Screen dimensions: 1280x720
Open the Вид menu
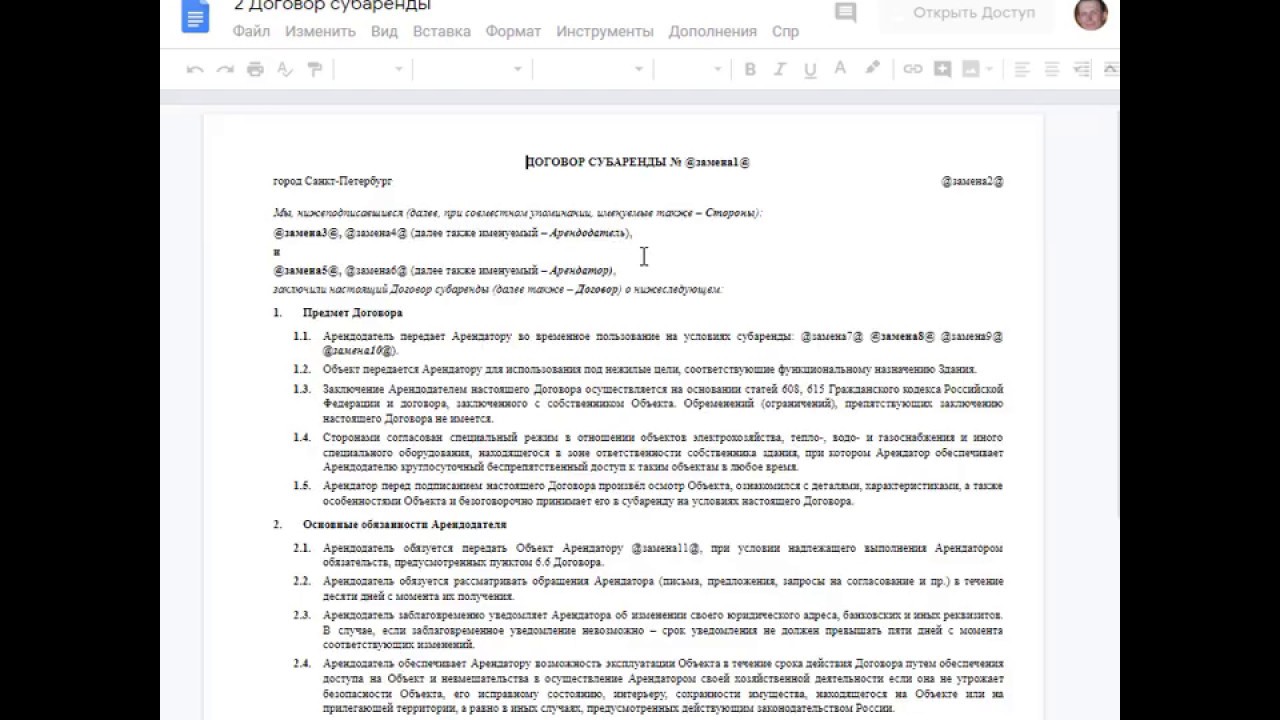(384, 31)
